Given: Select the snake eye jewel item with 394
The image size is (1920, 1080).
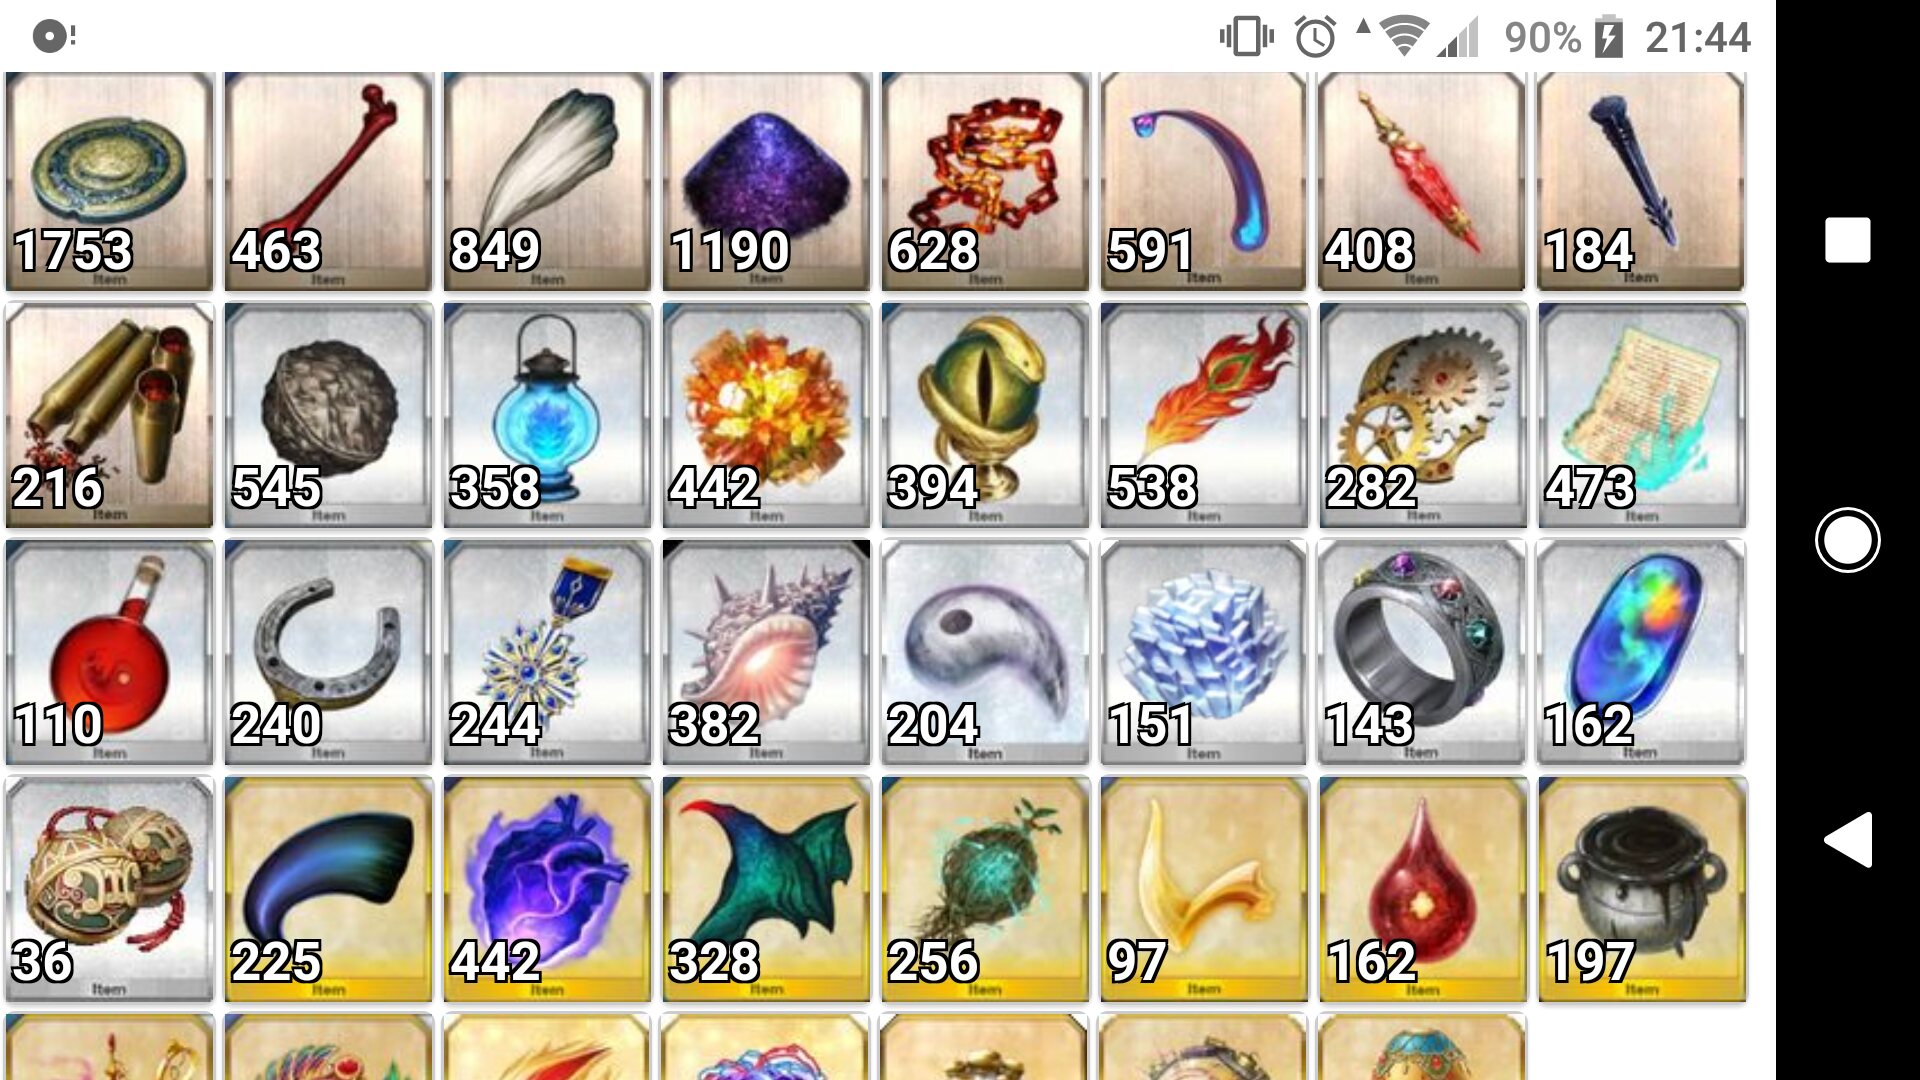Looking at the screenshot, I should click(985, 415).
